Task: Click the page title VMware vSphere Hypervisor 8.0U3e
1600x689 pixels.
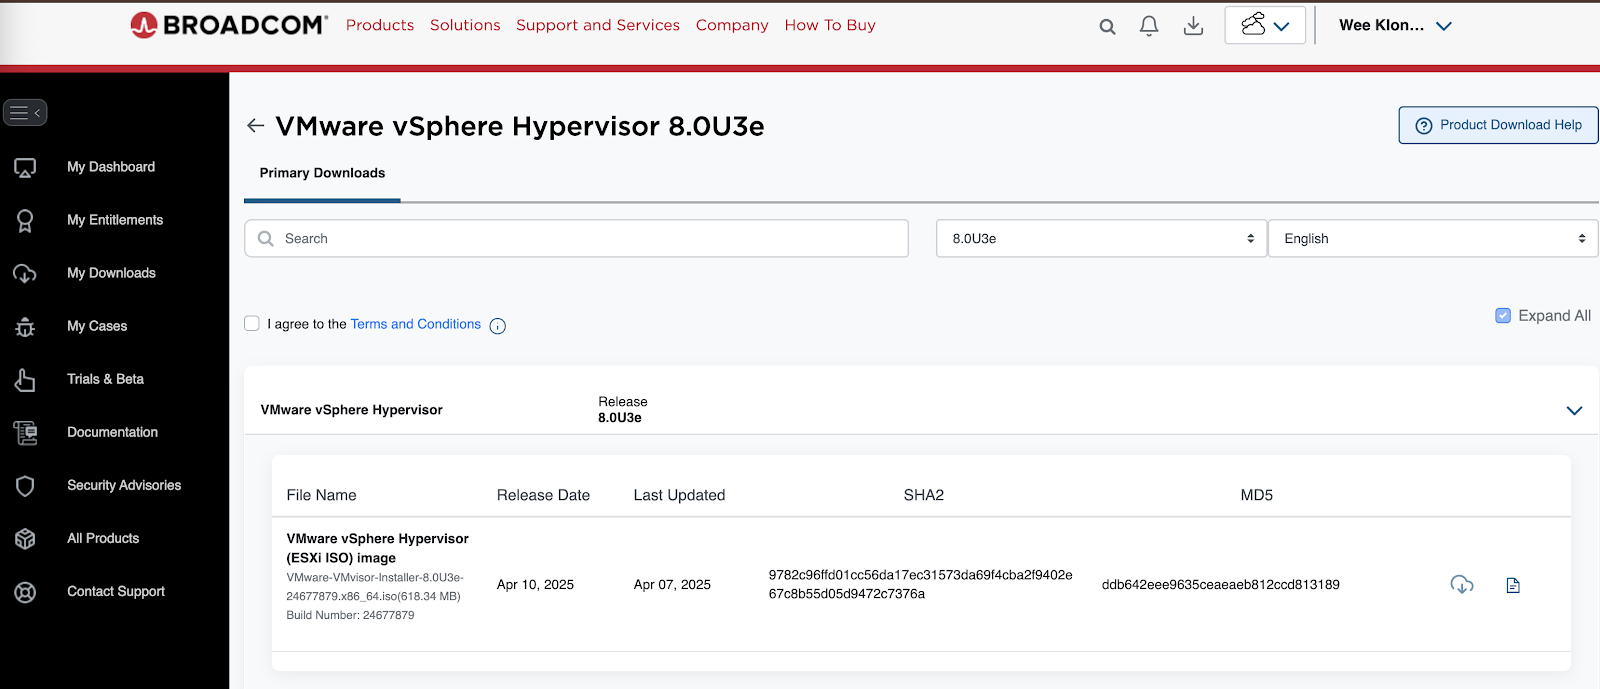Action: pos(520,126)
